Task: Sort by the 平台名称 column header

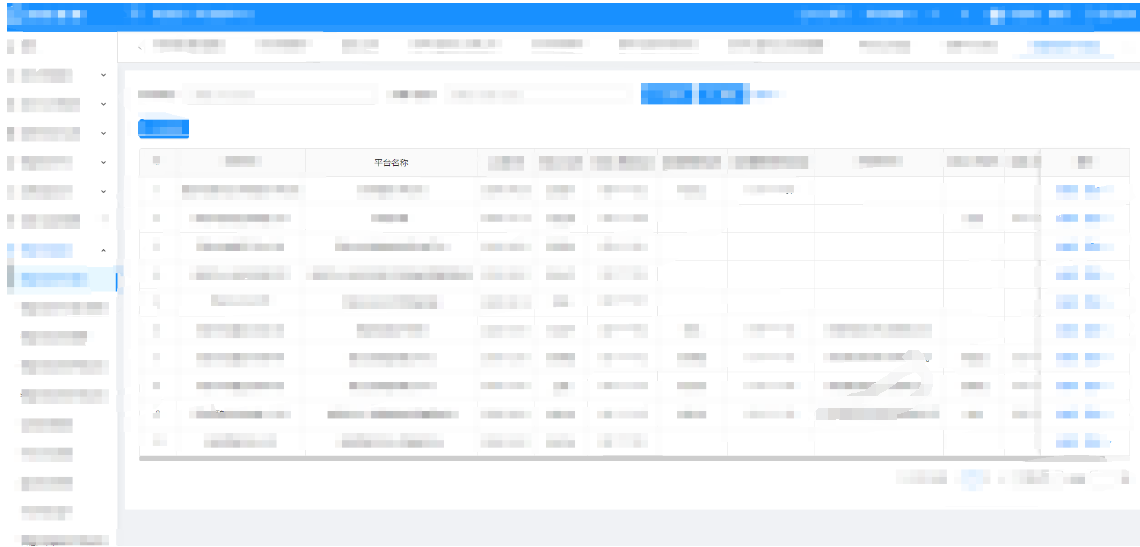Action: (391, 162)
